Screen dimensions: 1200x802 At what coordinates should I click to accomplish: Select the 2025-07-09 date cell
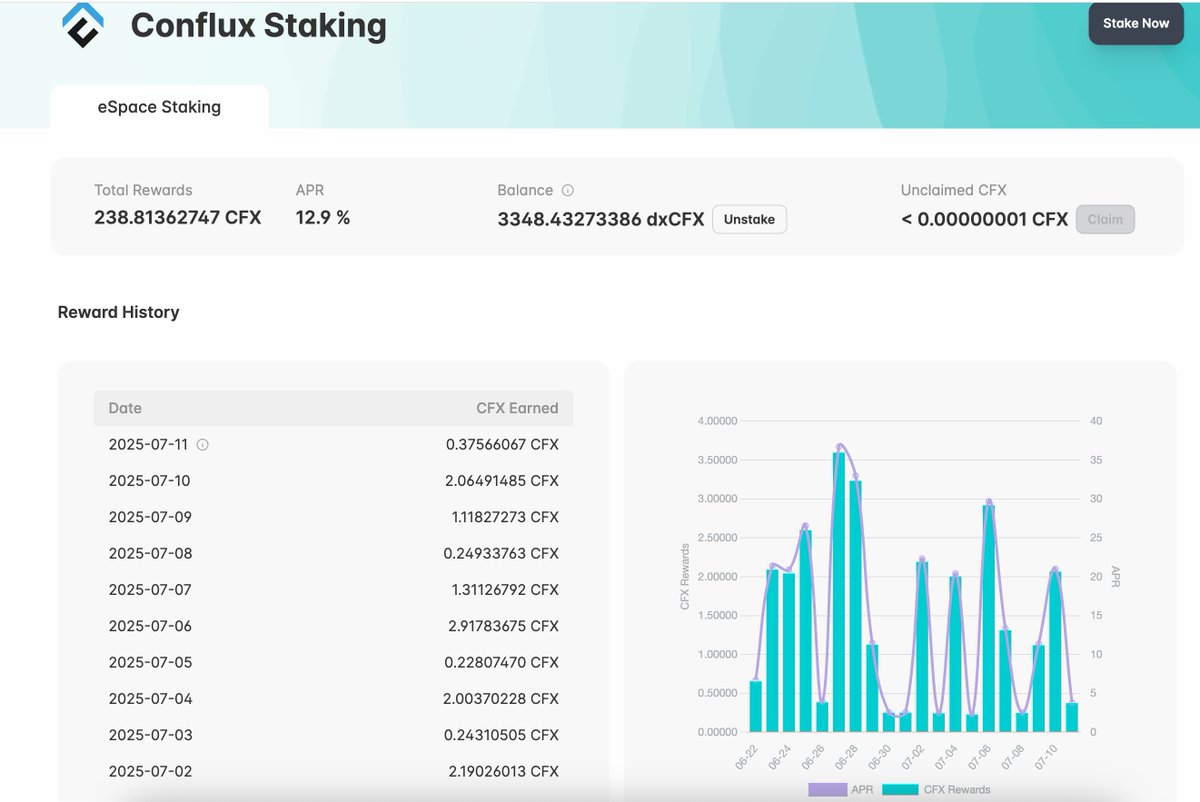point(149,517)
